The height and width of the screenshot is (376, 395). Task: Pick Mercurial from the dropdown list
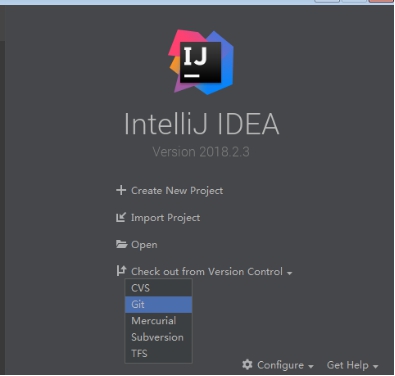158,321
